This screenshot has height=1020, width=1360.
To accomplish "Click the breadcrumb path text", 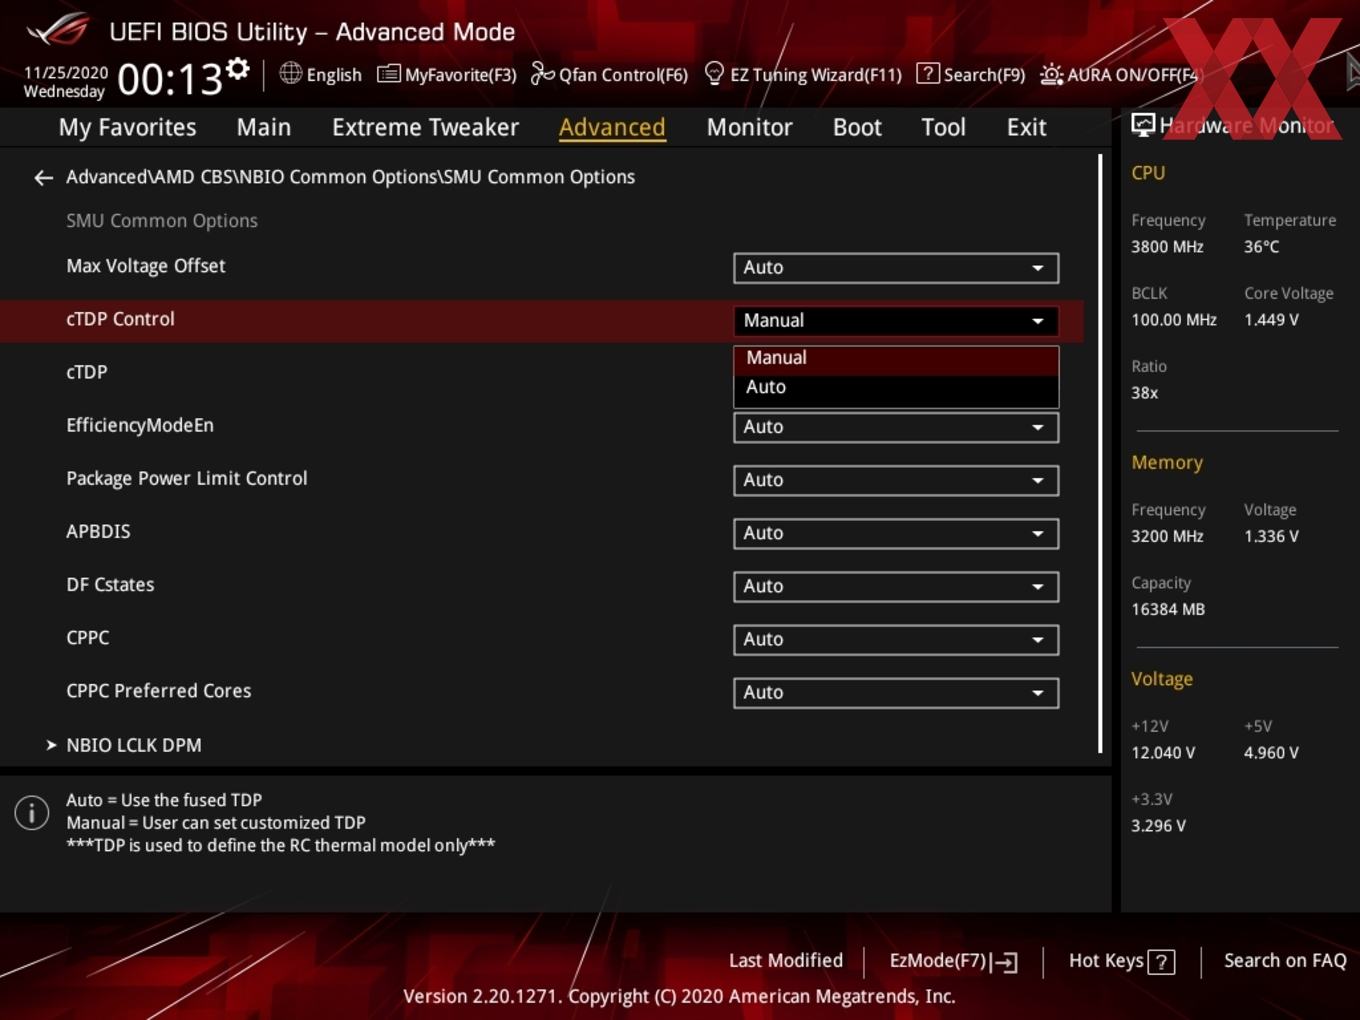I will (350, 177).
